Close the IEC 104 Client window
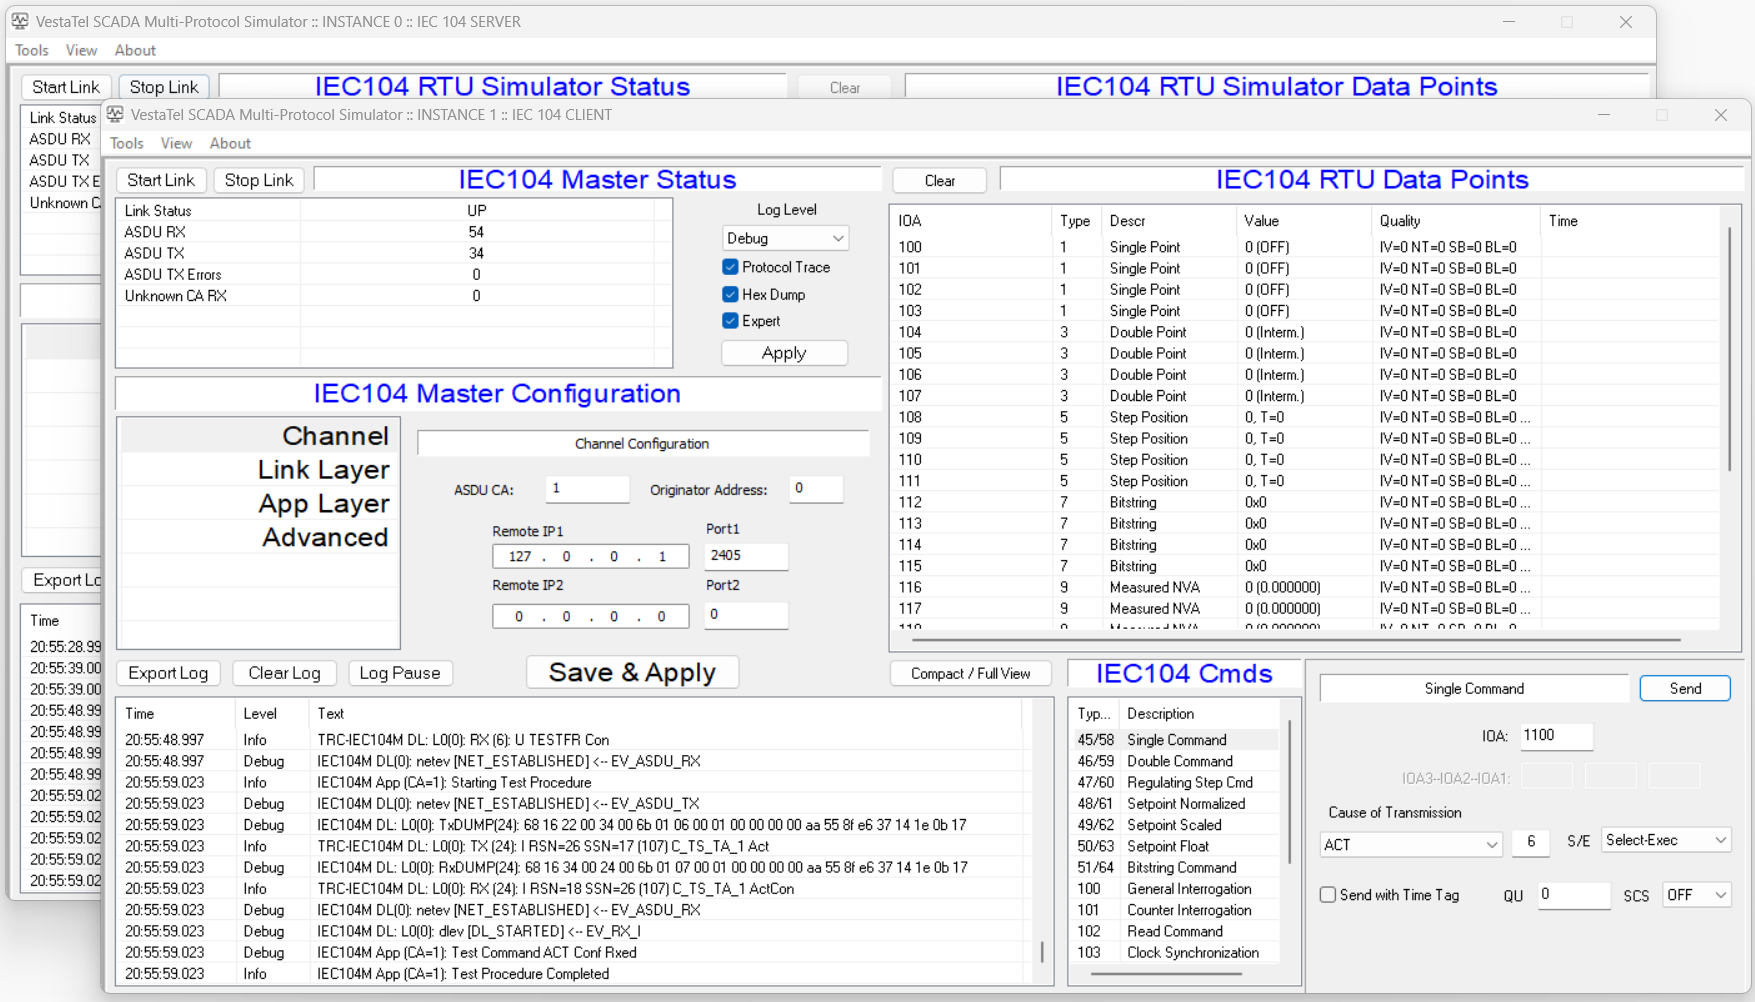The image size is (1755, 1002). (x=1720, y=115)
